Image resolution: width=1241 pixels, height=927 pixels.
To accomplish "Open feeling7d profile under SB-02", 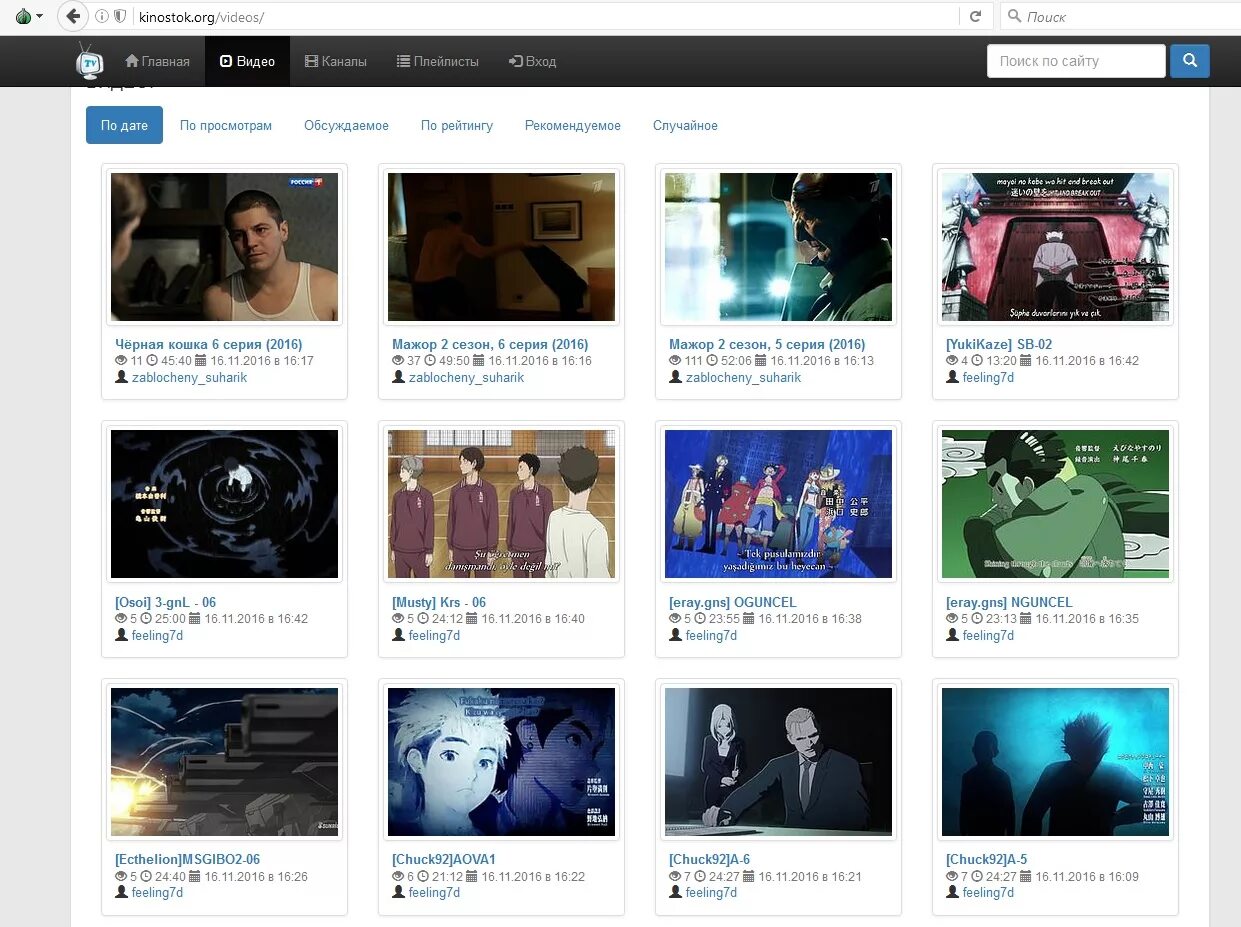I will (988, 378).
